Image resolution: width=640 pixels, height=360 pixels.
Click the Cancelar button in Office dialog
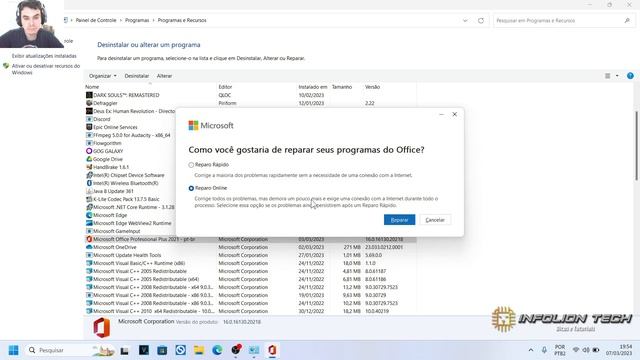coord(435,220)
